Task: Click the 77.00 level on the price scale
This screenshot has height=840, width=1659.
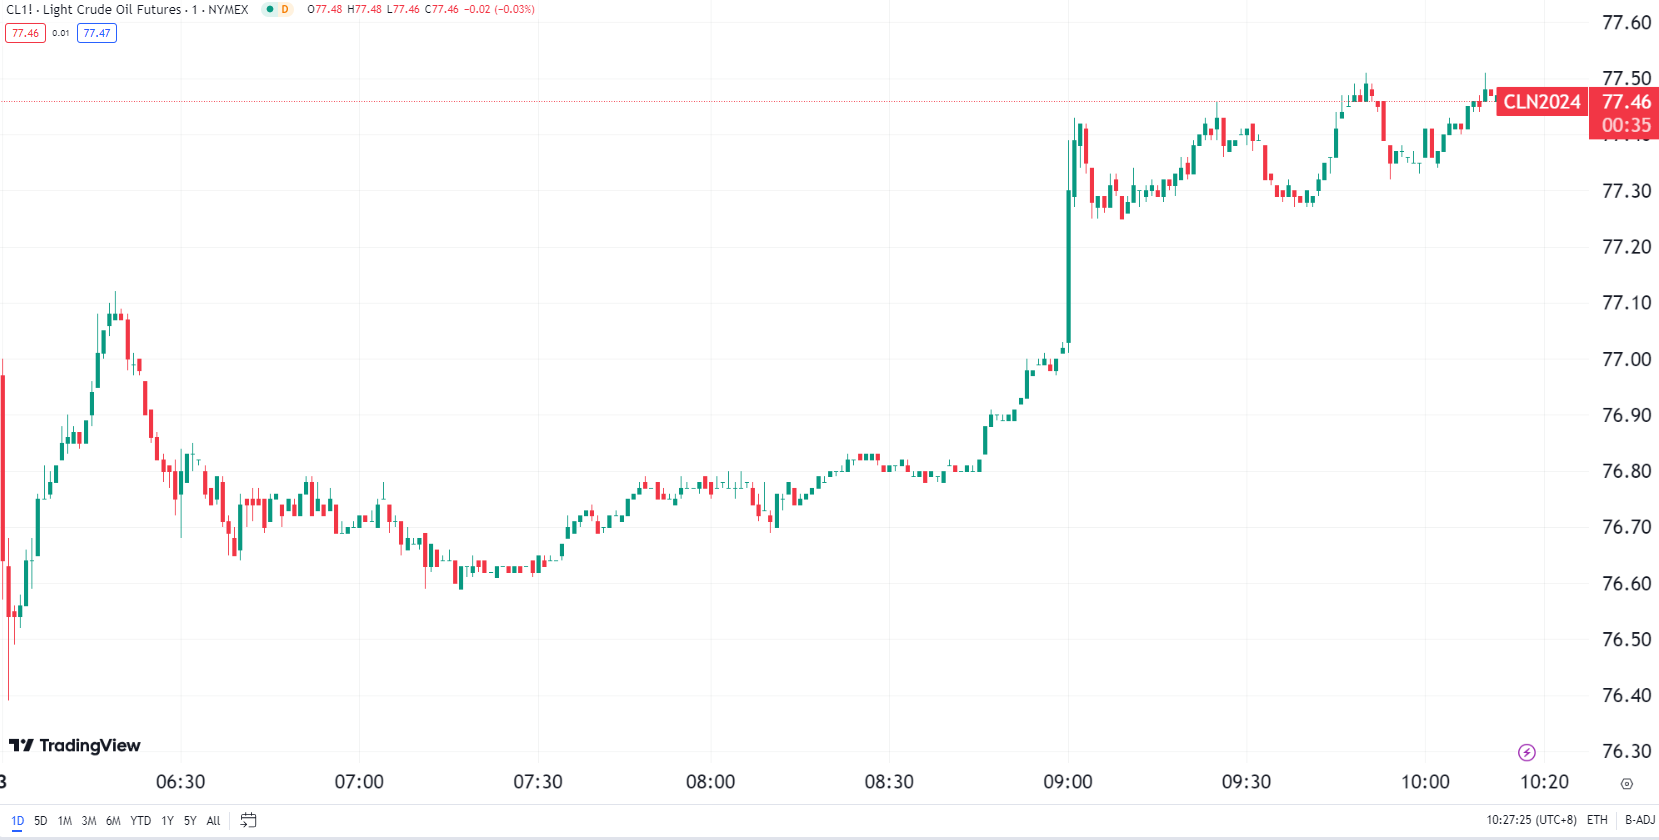Action: (1626, 359)
